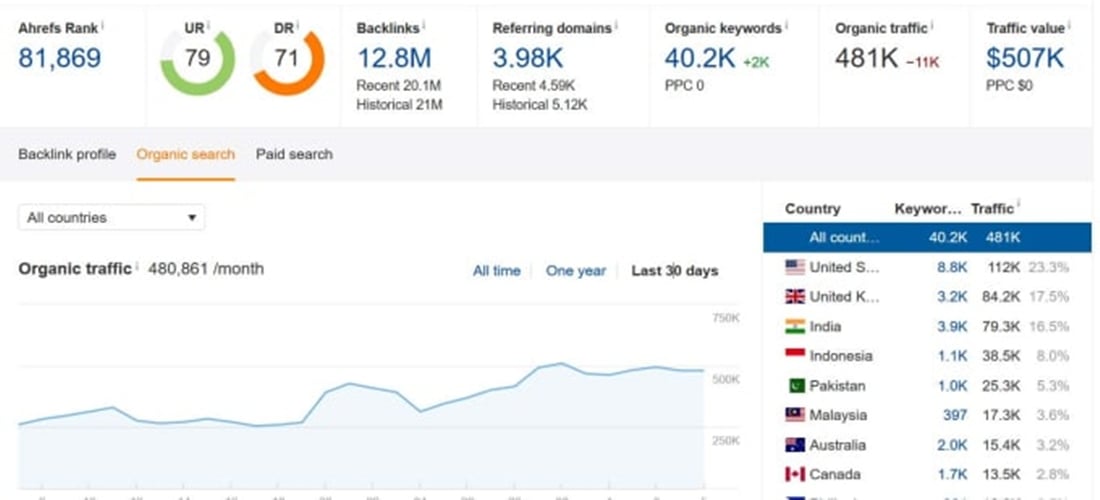The width and height of the screenshot is (1100, 500).
Task: Select Last 30 days range
Action: (674, 271)
